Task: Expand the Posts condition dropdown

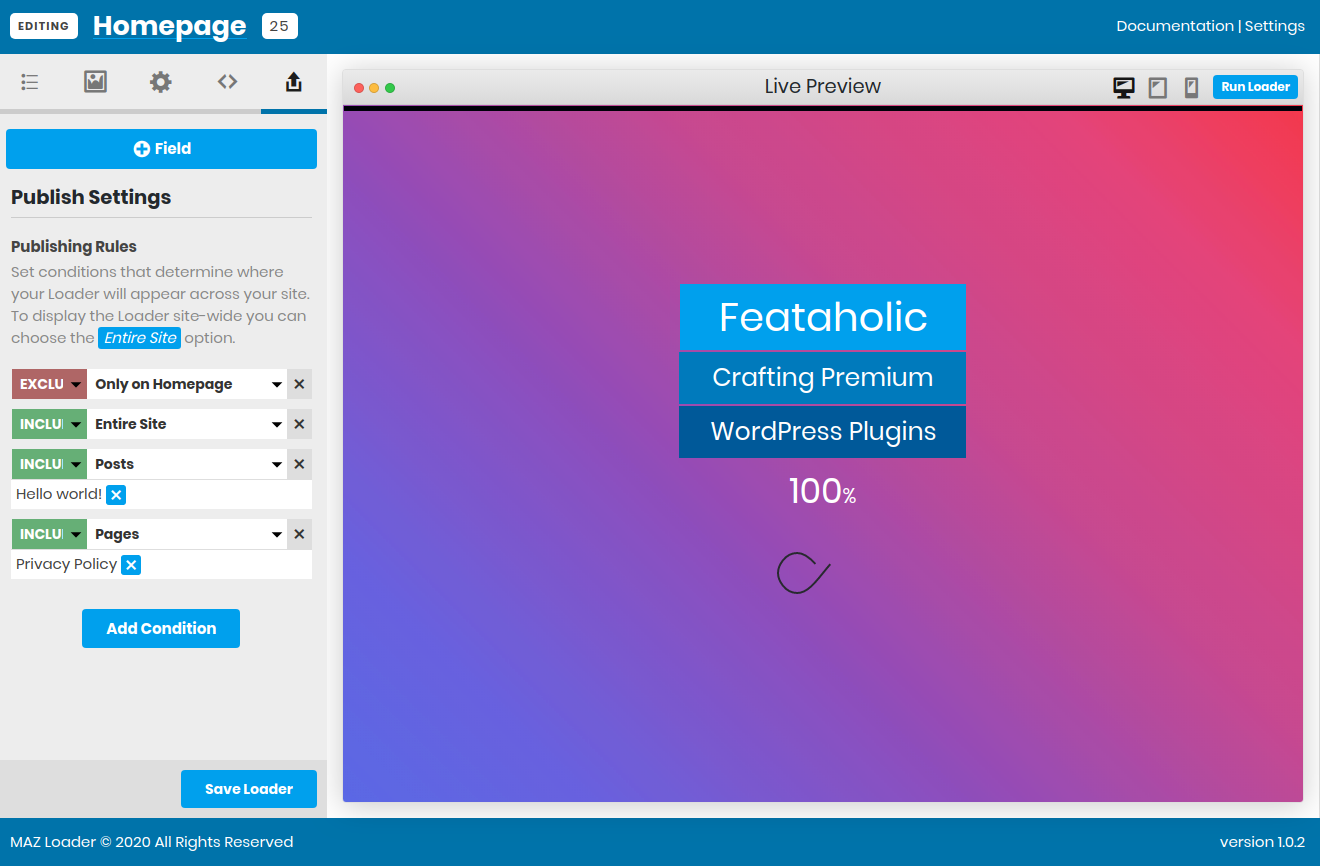Action: [187, 464]
